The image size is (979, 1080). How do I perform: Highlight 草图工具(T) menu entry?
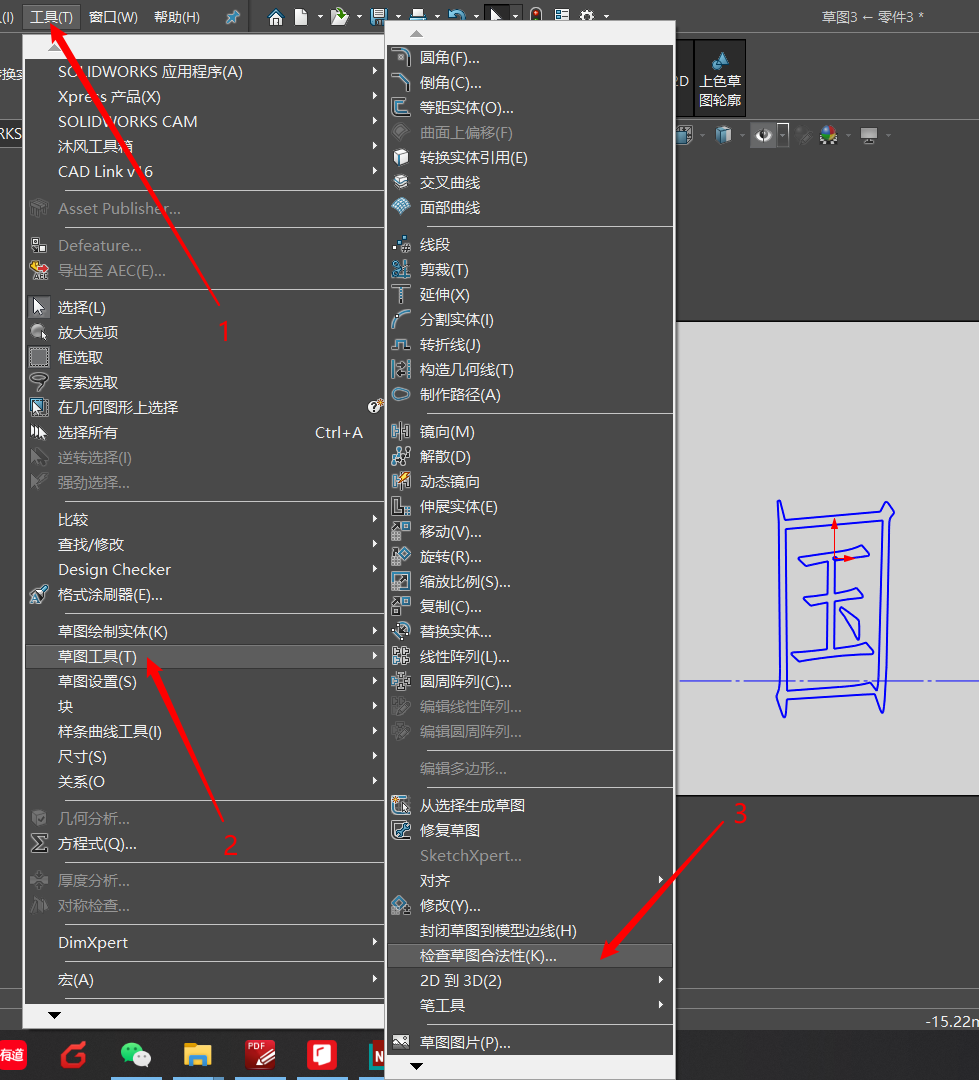[x=204, y=656]
